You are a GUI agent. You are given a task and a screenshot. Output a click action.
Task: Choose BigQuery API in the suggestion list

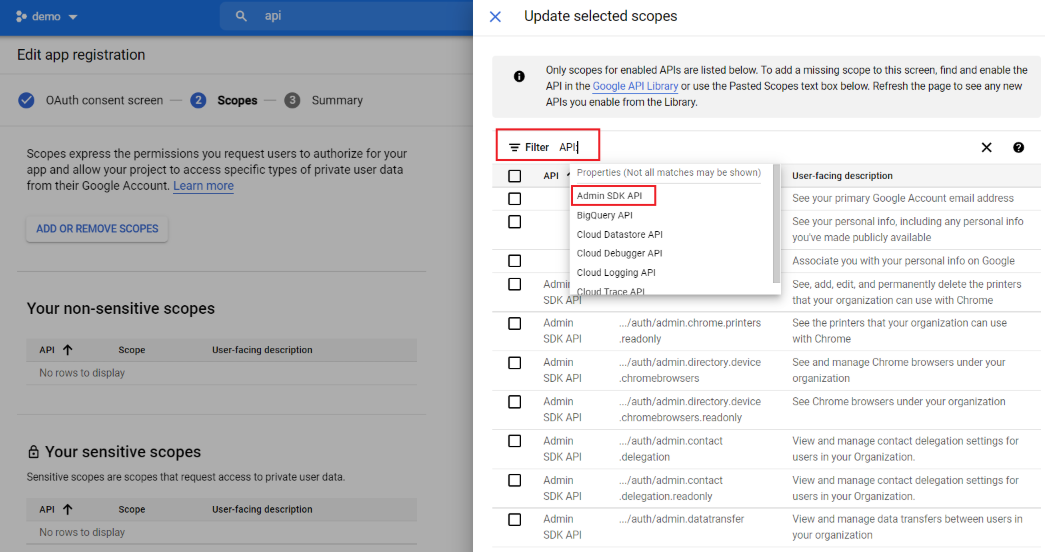[x=605, y=215]
